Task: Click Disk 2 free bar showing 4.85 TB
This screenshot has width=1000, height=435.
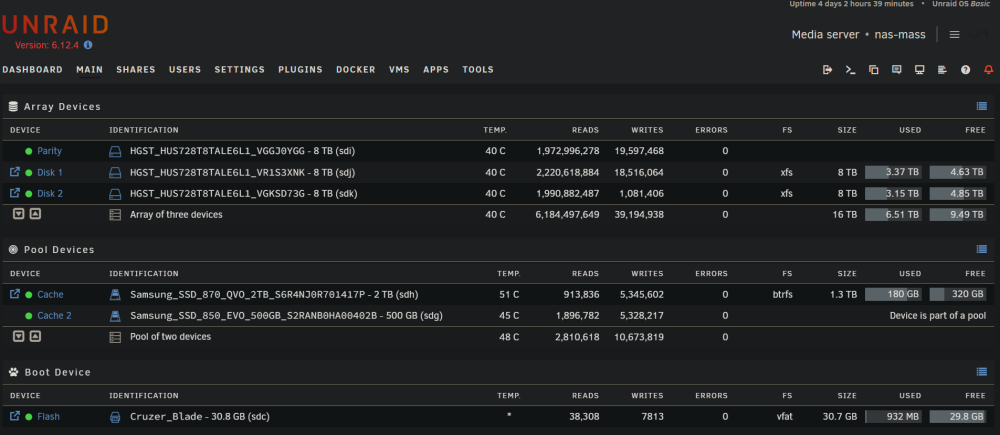Action: [958, 193]
